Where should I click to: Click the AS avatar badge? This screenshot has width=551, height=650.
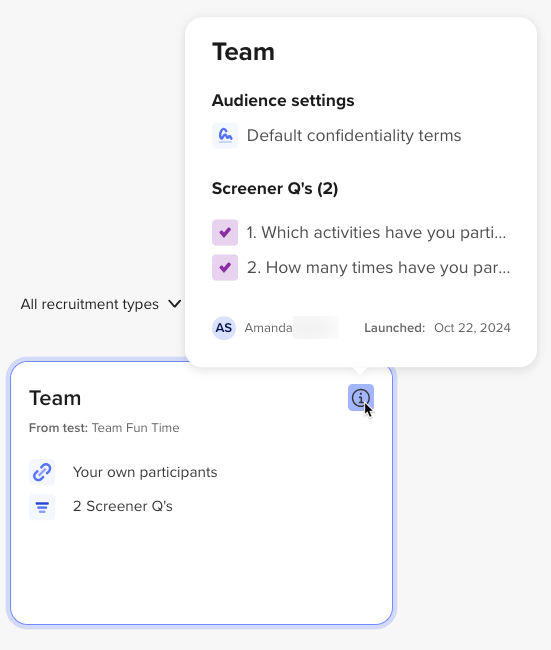pos(224,328)
